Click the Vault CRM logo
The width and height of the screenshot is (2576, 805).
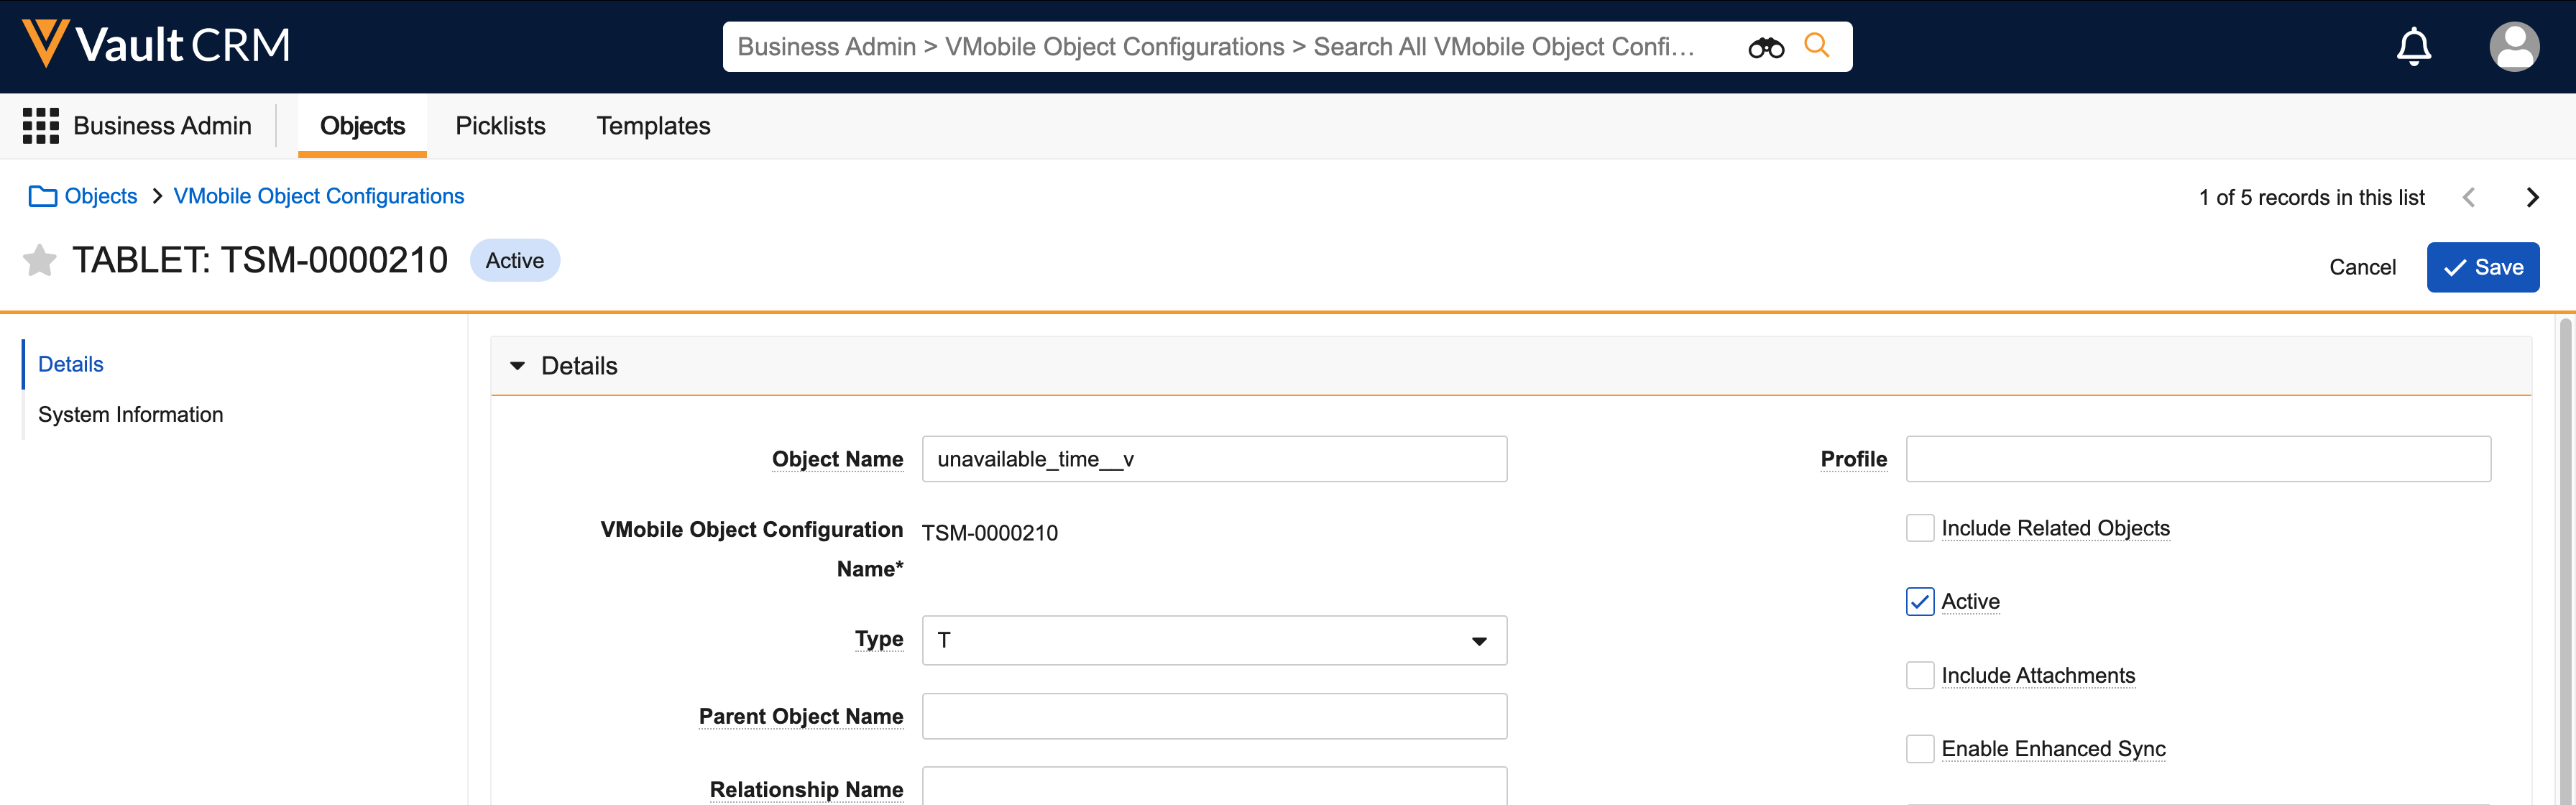(x=156, y=45)
